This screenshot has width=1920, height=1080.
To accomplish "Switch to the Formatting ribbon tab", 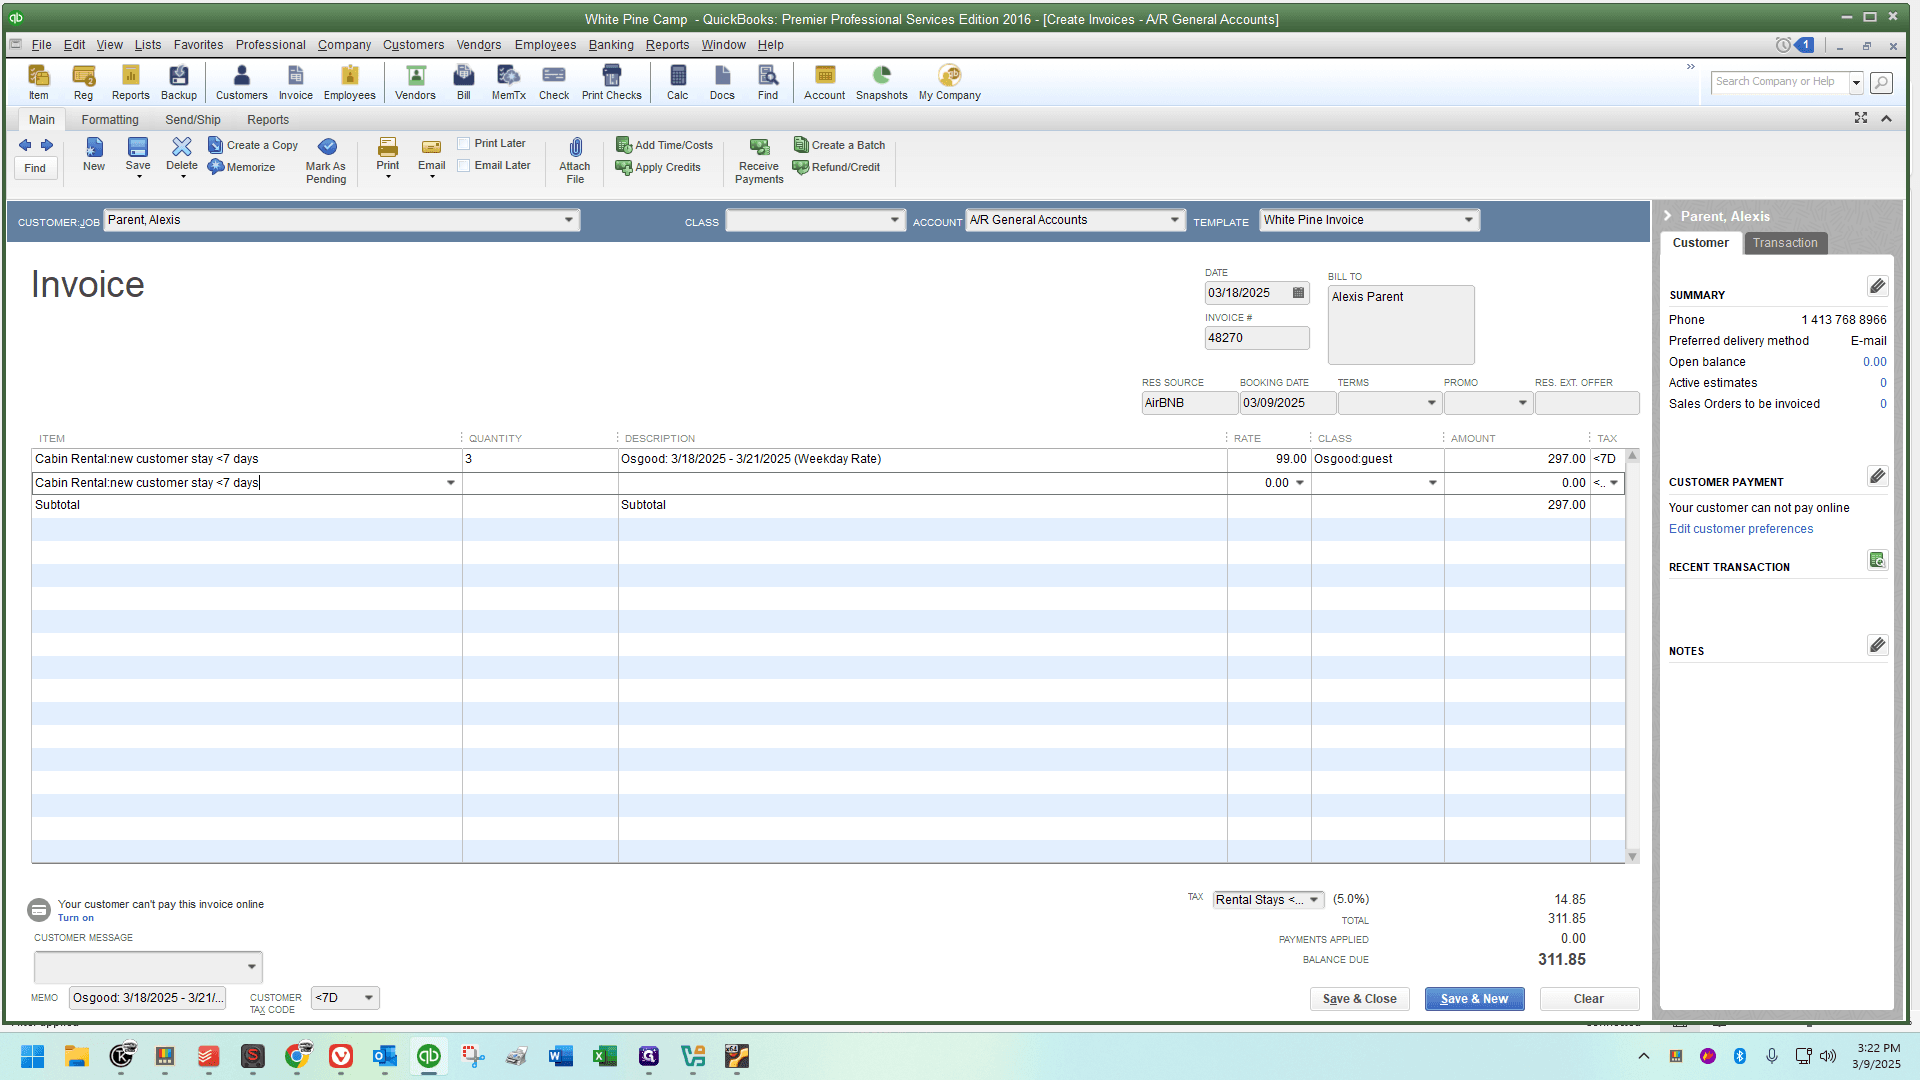I will click(x=110, y=120).
